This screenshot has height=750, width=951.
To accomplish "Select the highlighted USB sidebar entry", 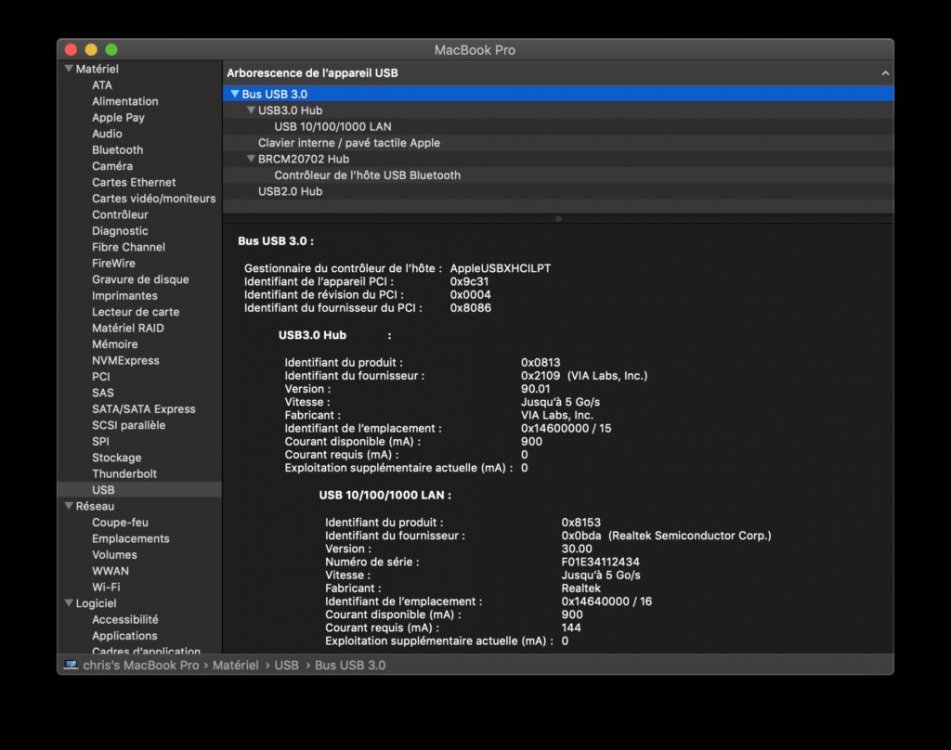I will [139, 490].
